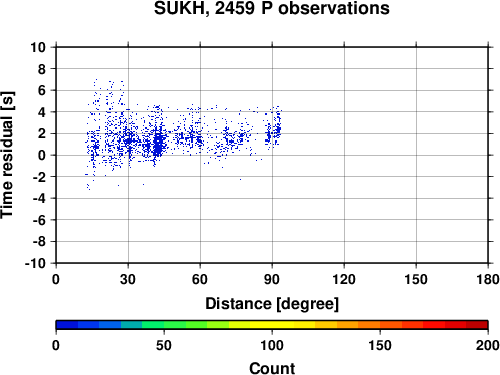Click the x-axis tick label '60'
500x375 pixels.
(x=200, y=279)
